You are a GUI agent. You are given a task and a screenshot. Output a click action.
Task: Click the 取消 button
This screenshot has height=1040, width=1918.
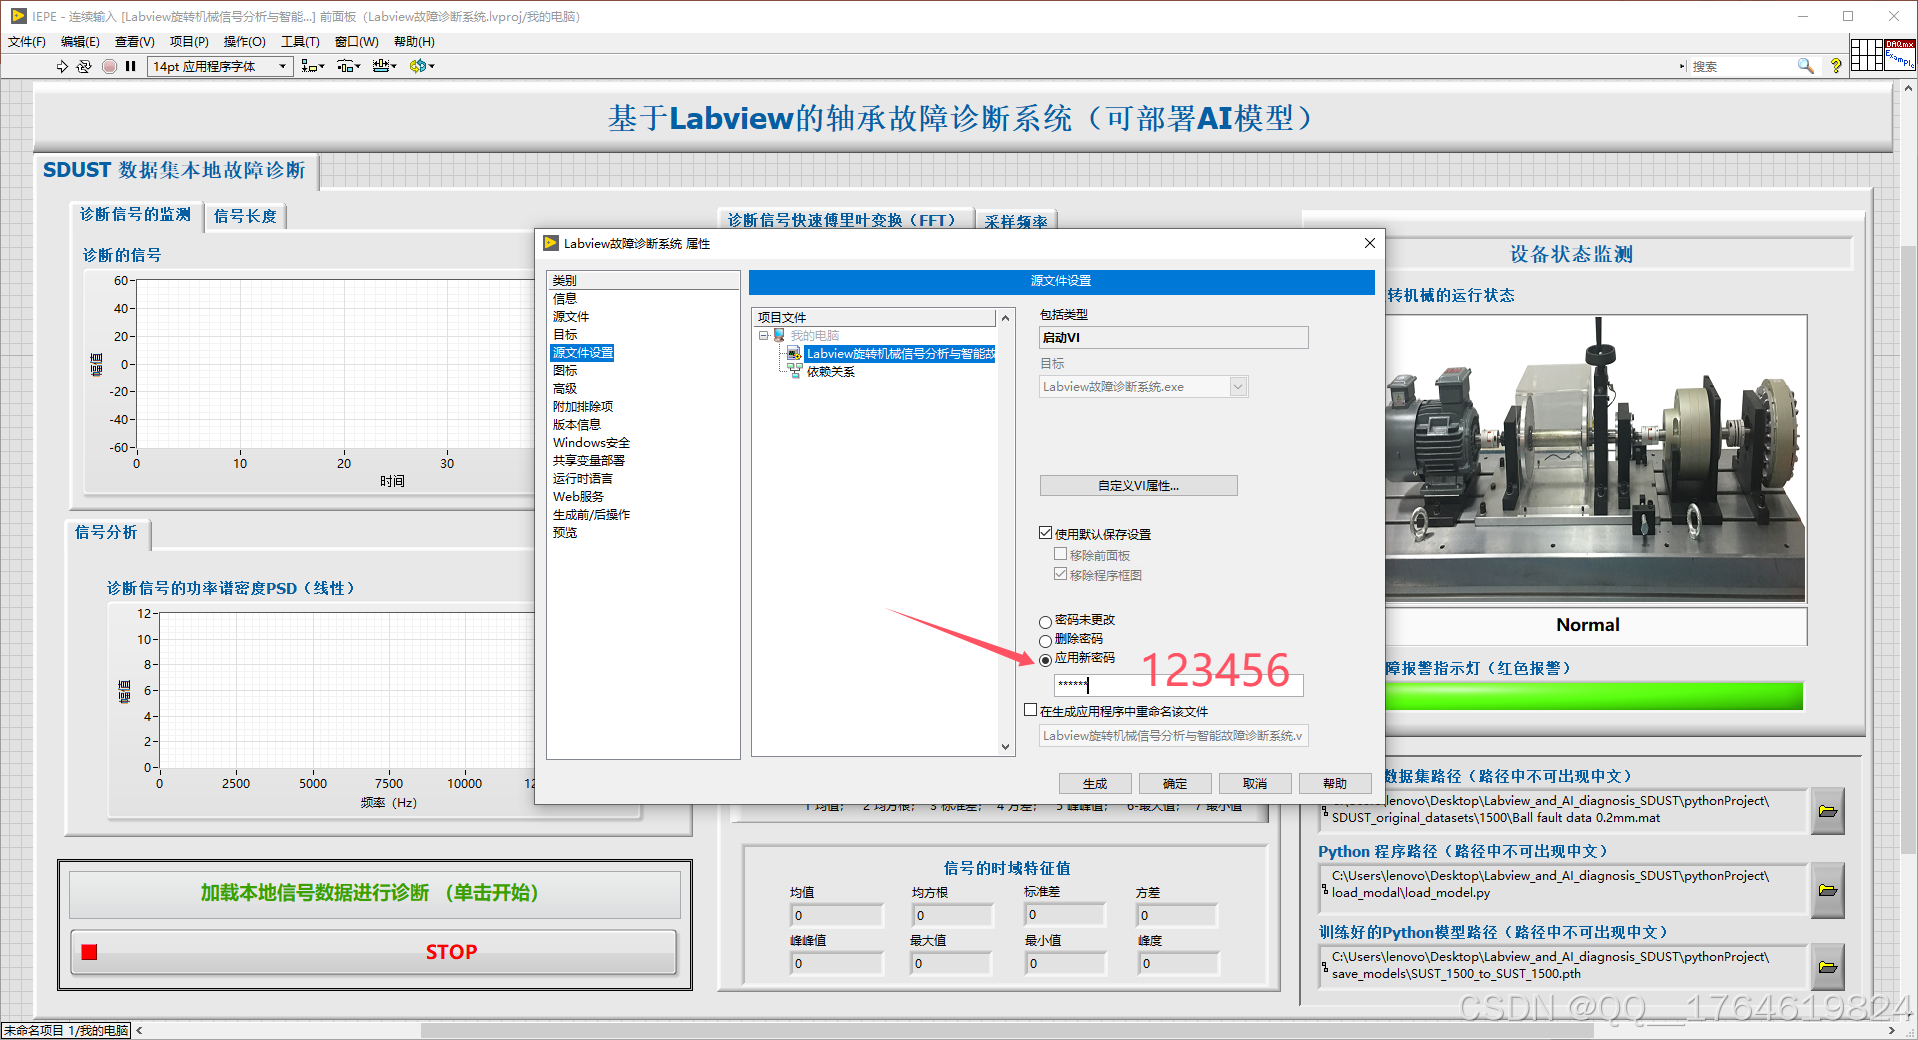tap(1255, 784)
